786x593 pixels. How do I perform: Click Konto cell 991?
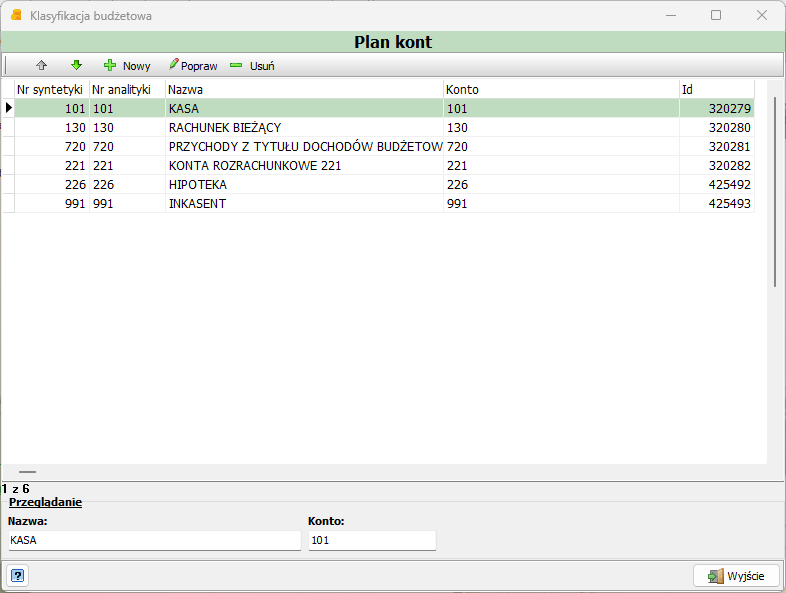[x=561, y=204]
